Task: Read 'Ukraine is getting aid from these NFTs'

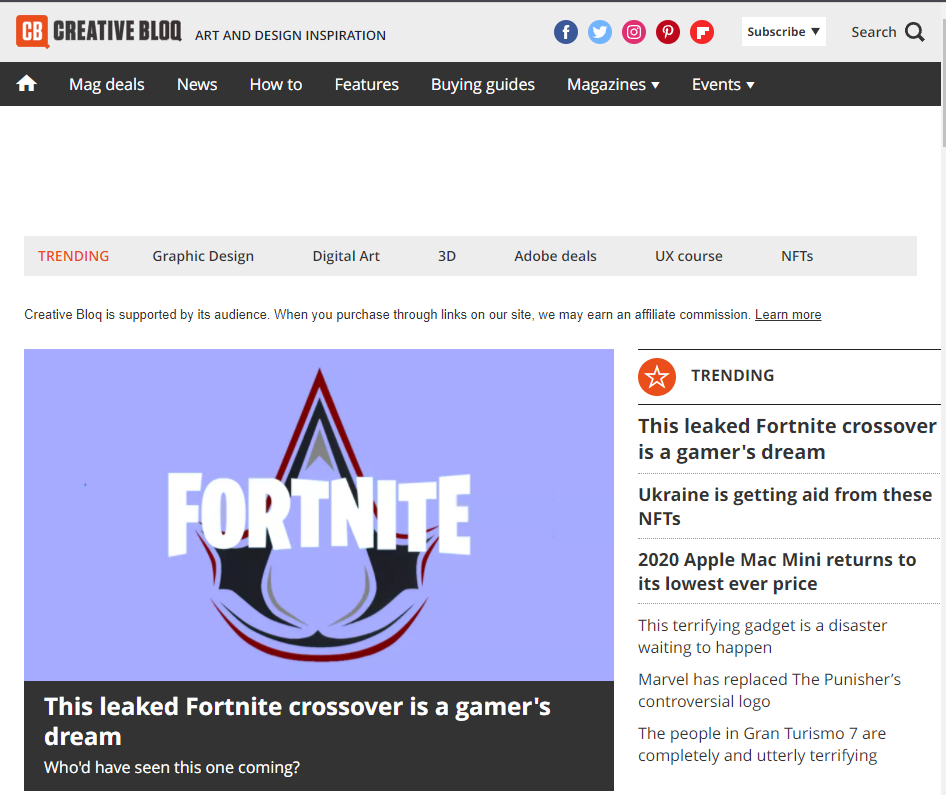Action: tap(786, 507)
